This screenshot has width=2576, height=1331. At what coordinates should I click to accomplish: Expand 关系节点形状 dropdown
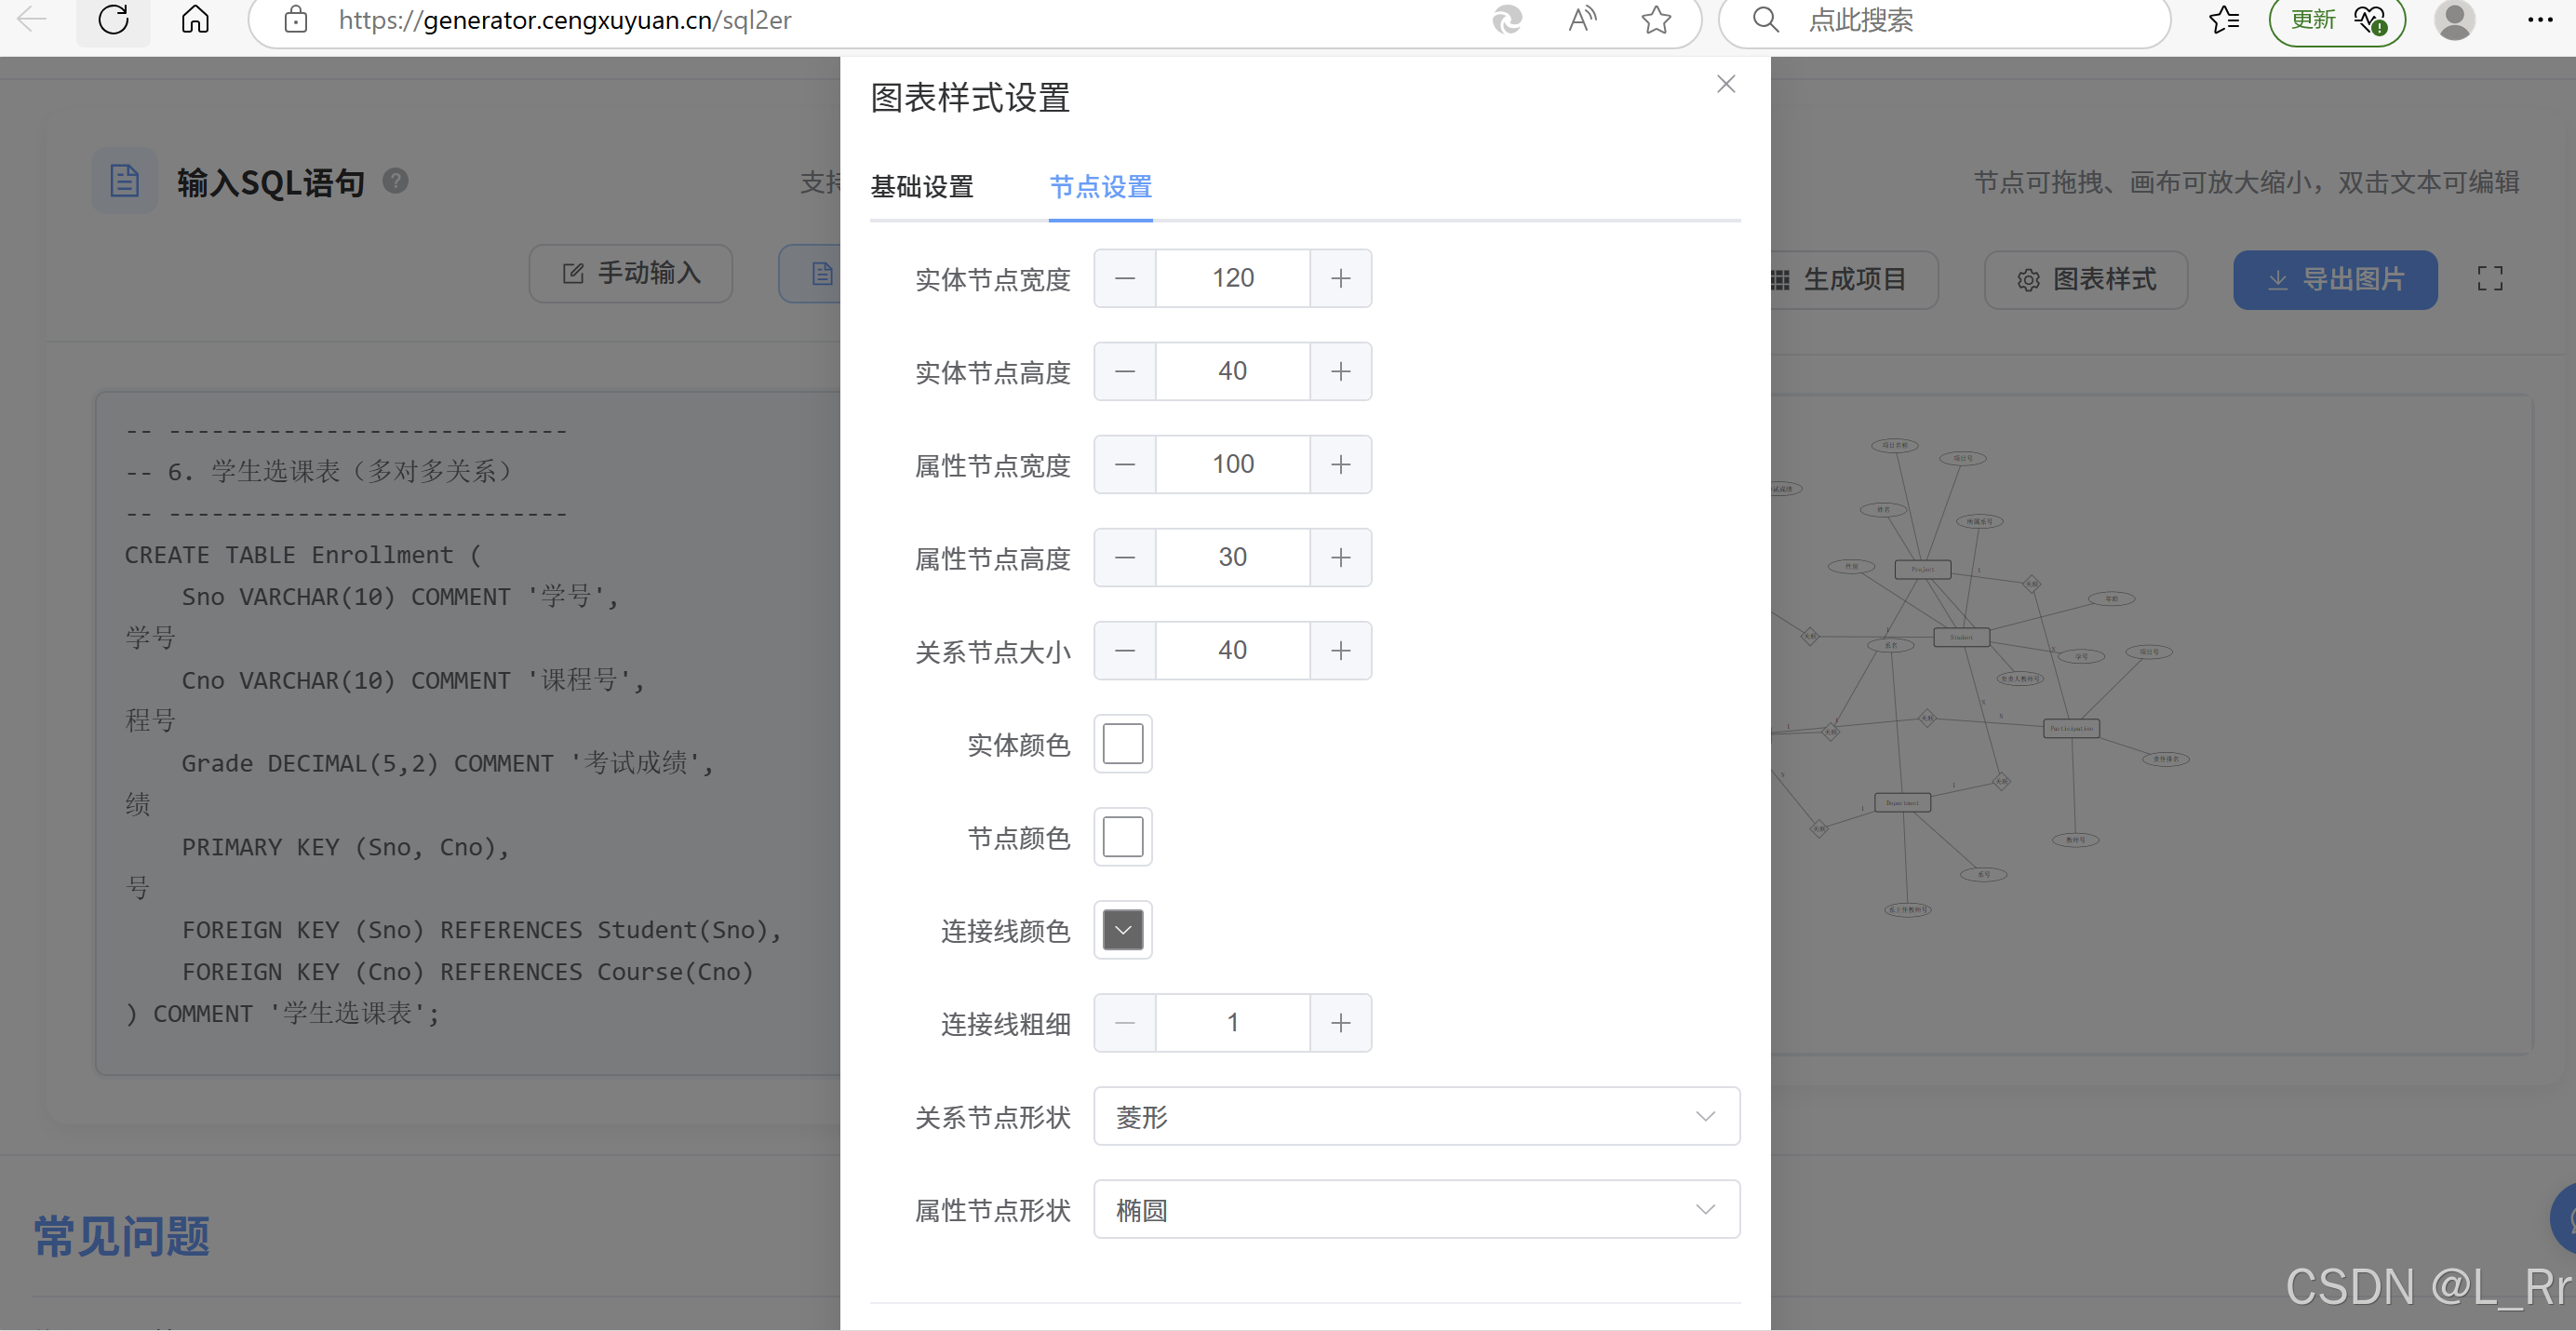point(1416,1116)
